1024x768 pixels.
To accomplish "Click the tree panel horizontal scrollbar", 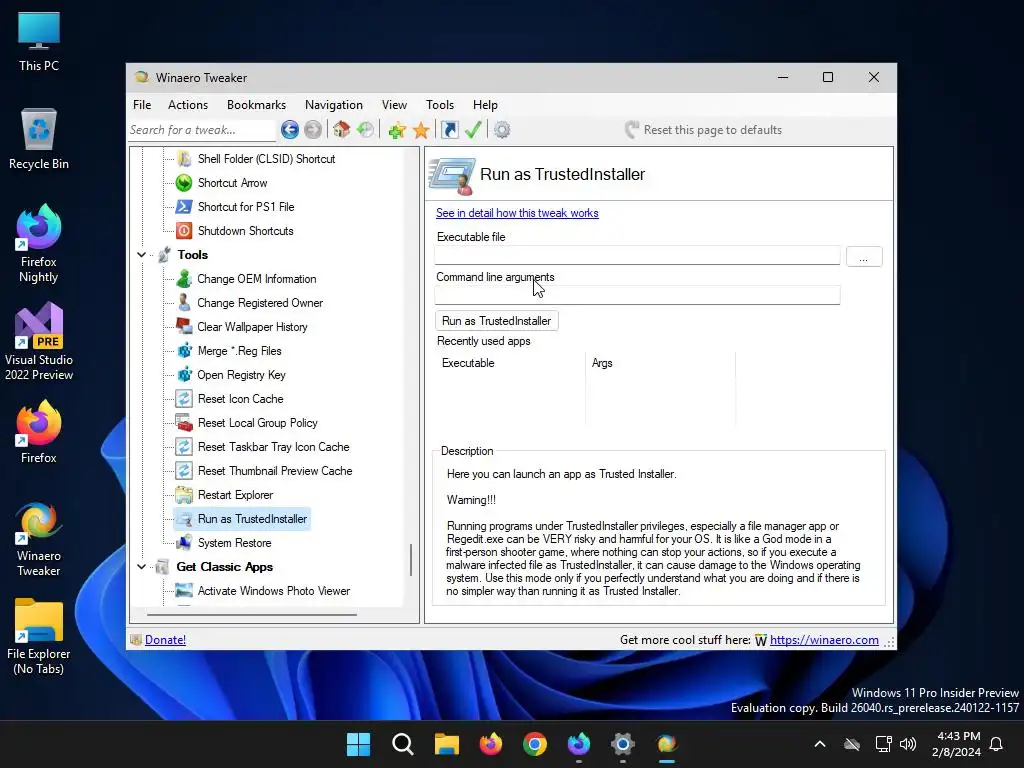I will click(252, 615).
